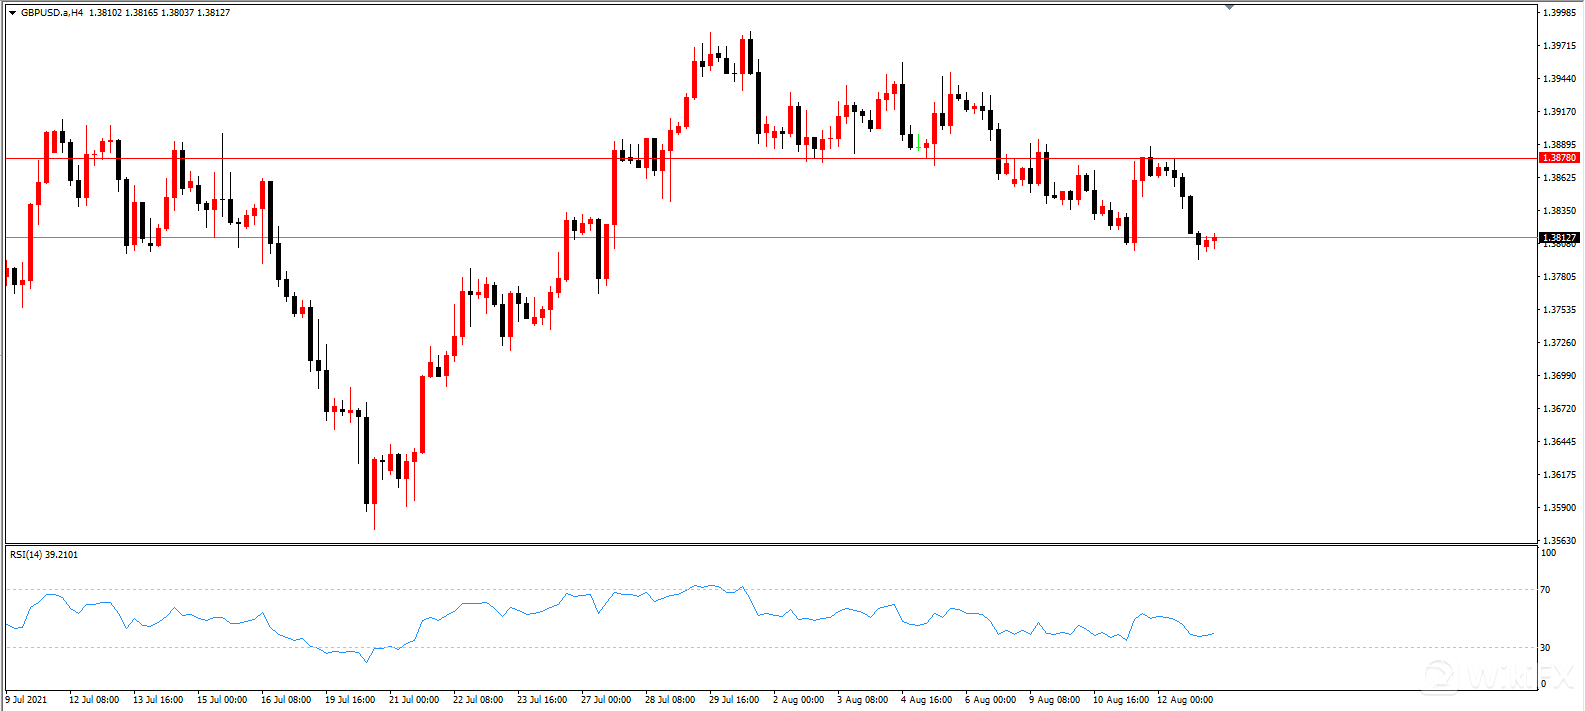Viewport: 1585px width, 711px height.
Task: Click the chart shift triangle marker at top
Action: [1229, 7]
